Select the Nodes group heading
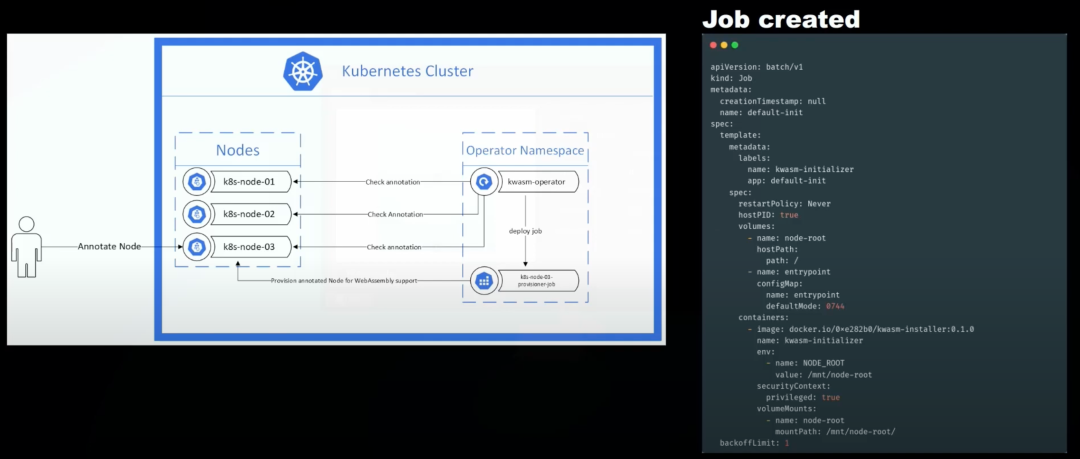This screenshot has height=459, width=1080. click(x=238, y=150)
